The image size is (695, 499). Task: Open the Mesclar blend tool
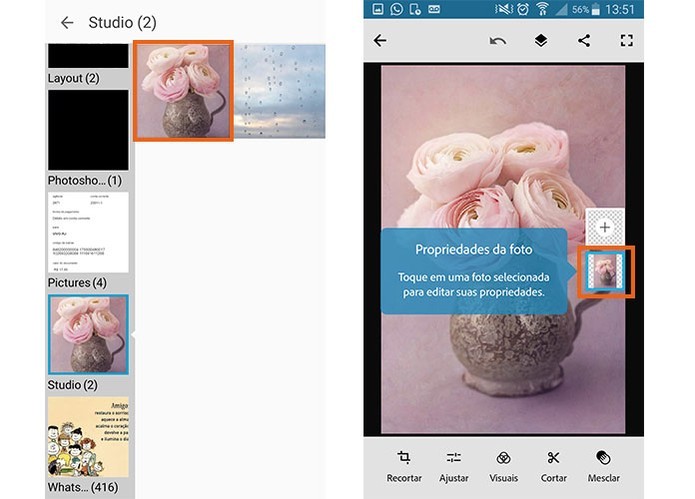603,467
